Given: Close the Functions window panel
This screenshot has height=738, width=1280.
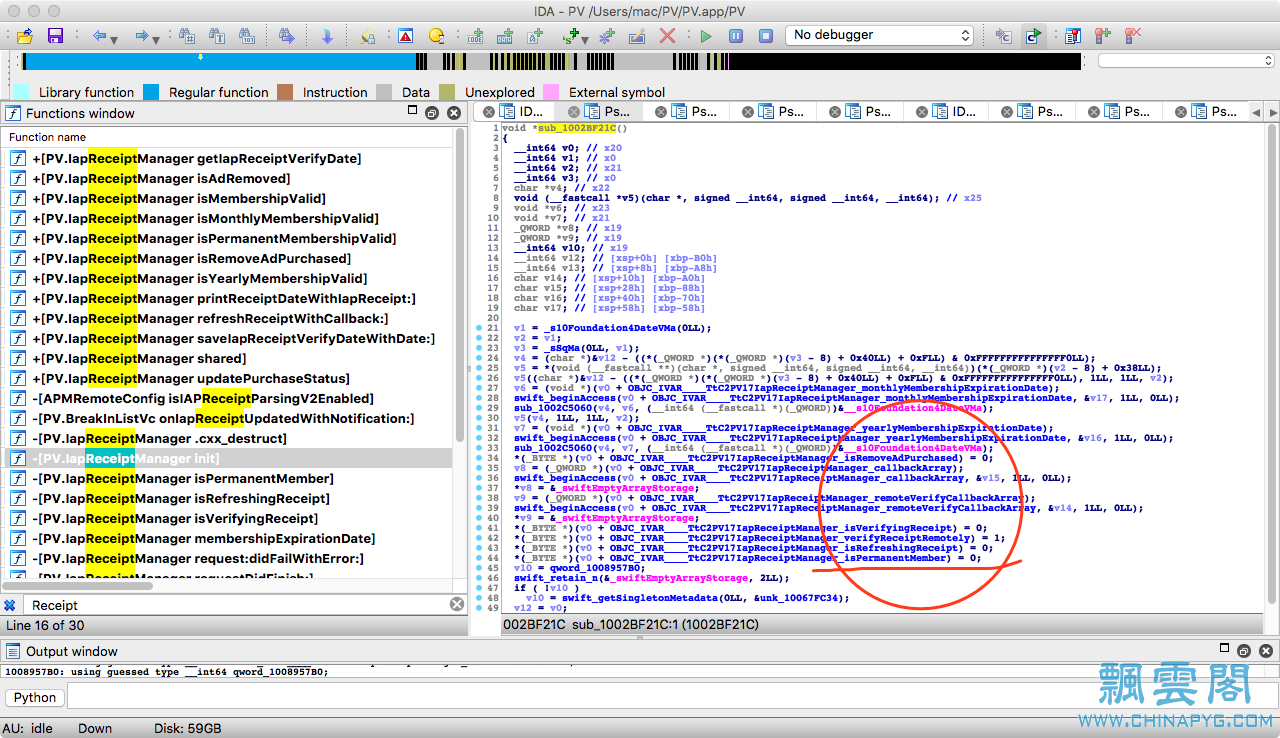Looking at the screenshot, I should point(454,113).
